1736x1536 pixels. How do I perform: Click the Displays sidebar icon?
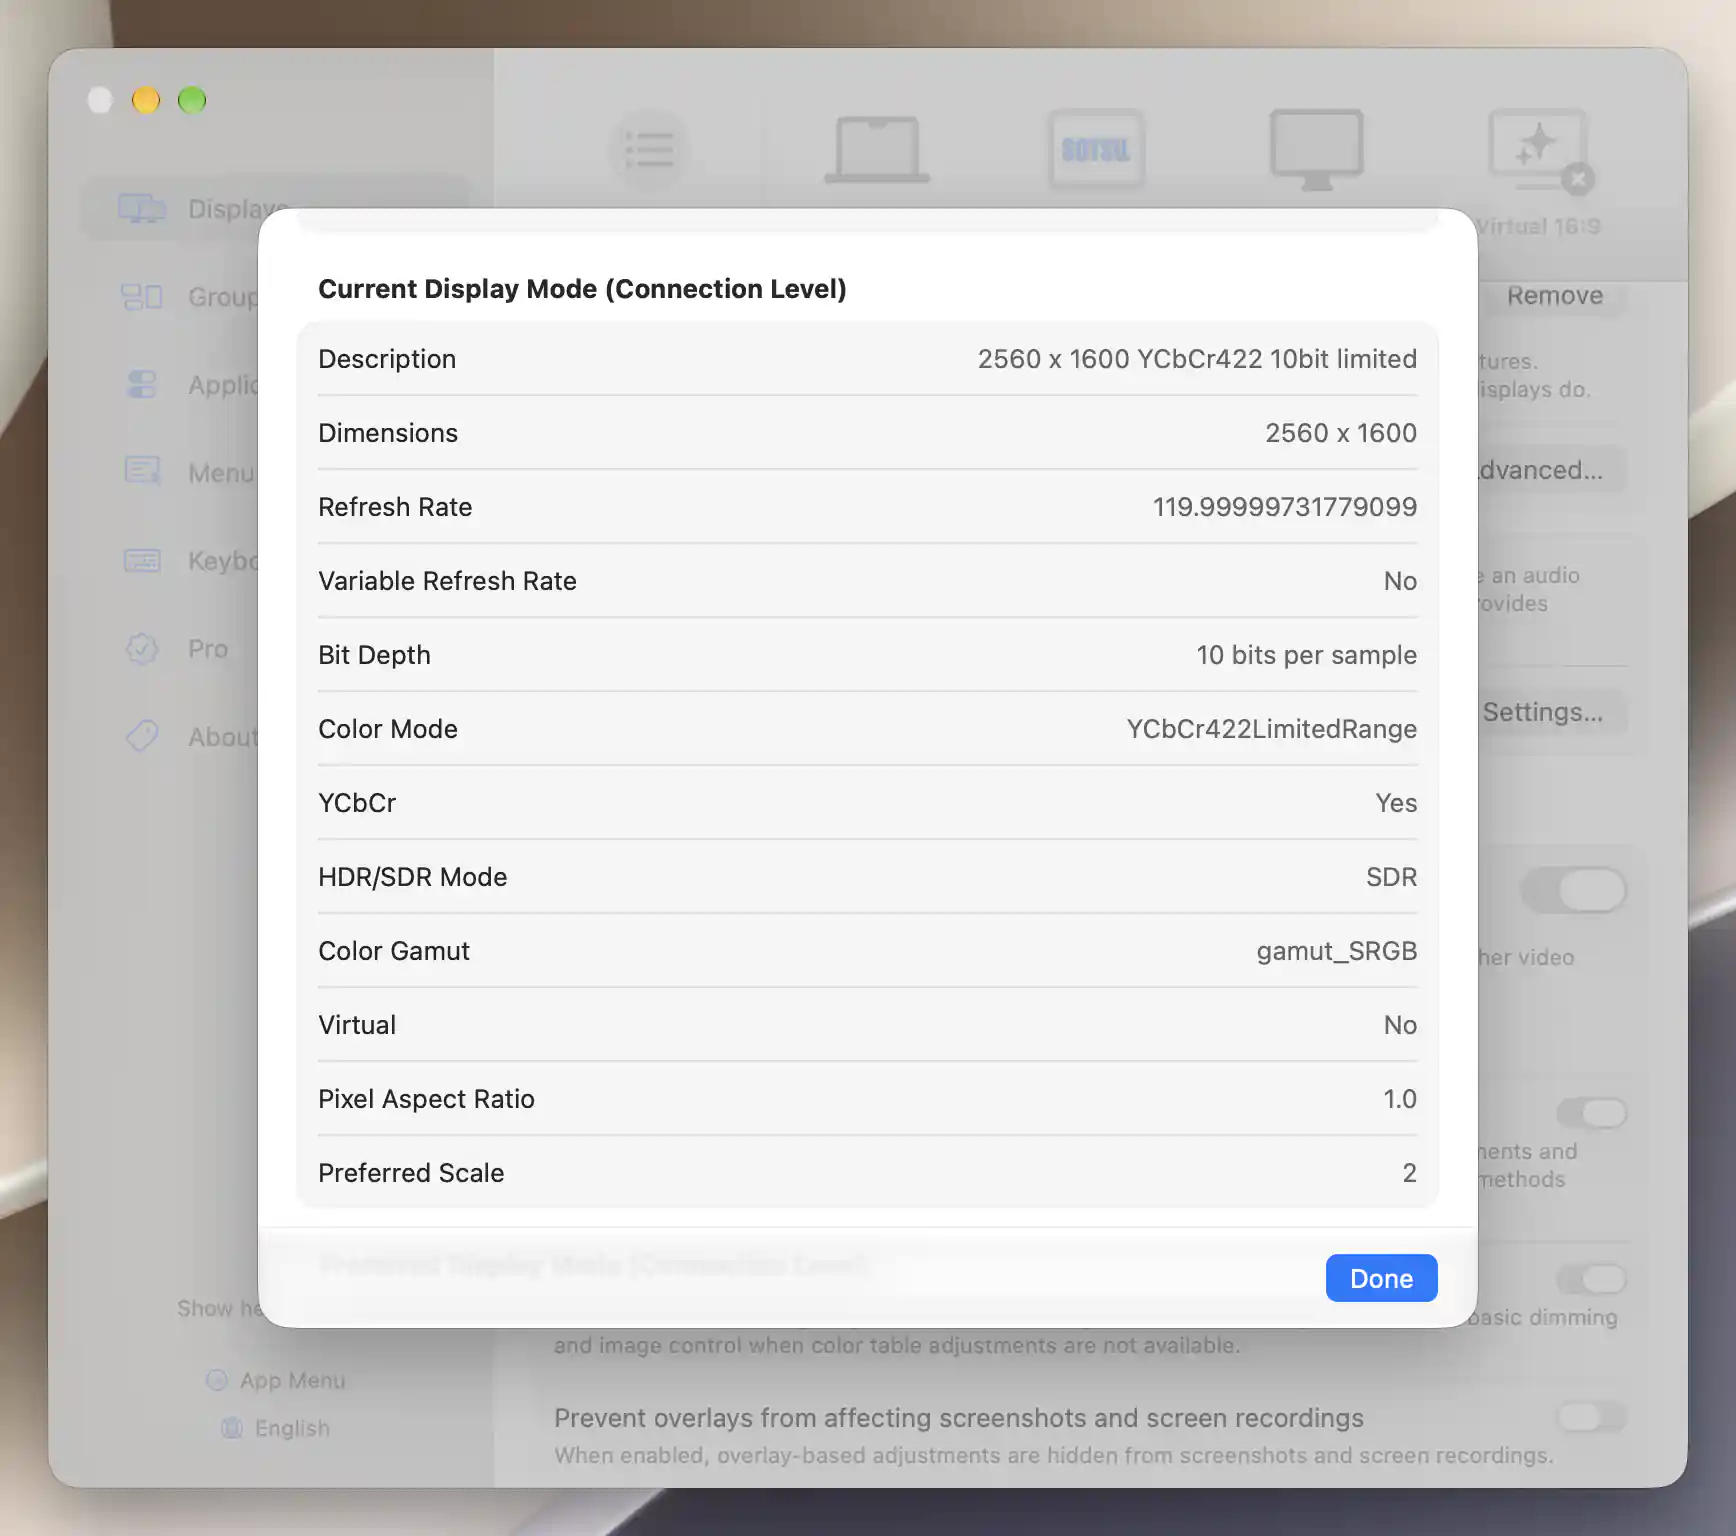tap(142, 208)
